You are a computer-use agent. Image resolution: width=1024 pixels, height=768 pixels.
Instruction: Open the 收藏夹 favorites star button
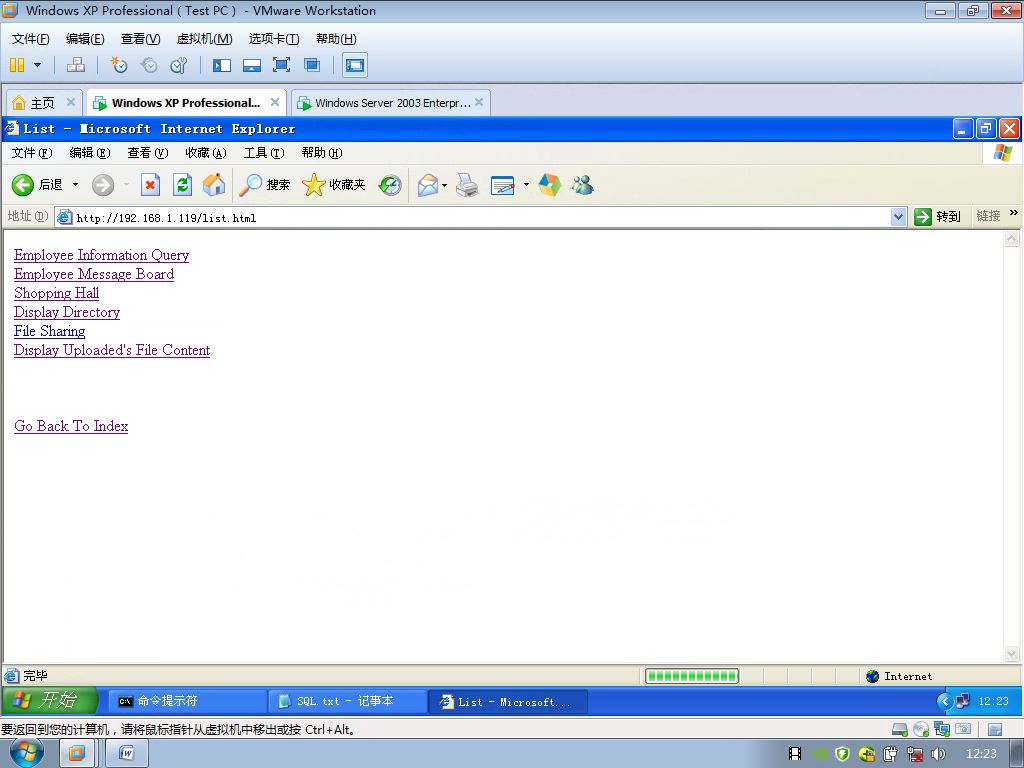334,185
